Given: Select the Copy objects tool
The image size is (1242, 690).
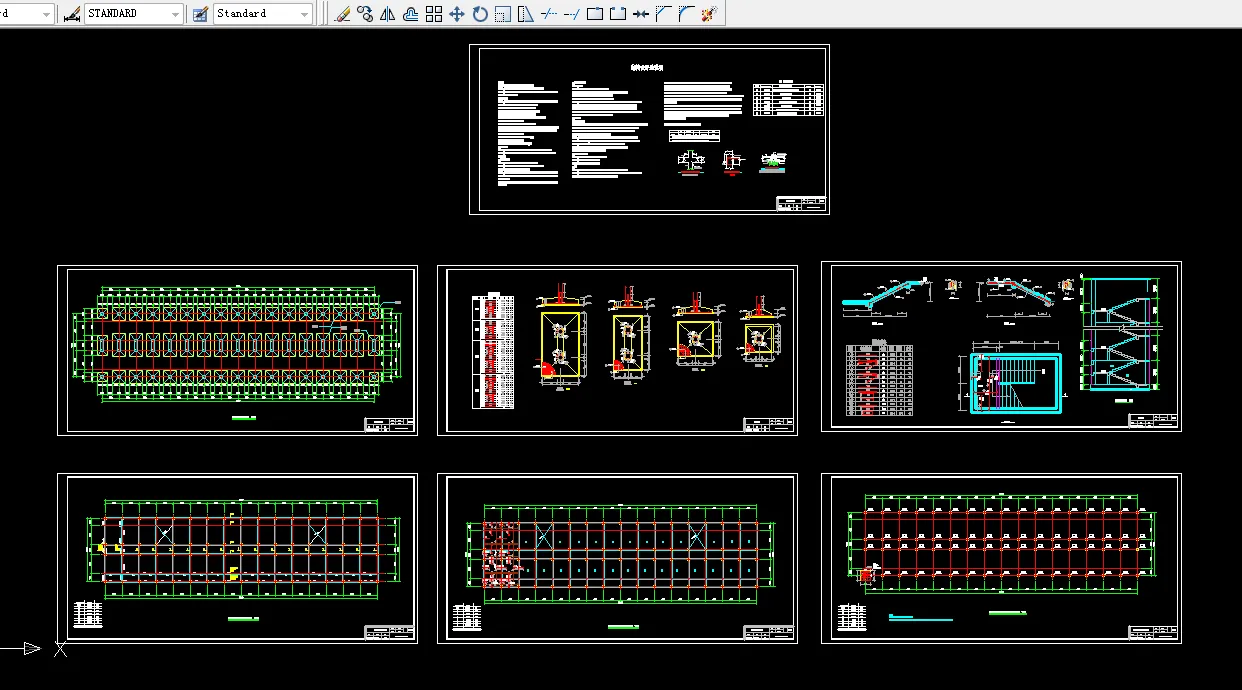Looking at the screenshot, I should (365, 14).
